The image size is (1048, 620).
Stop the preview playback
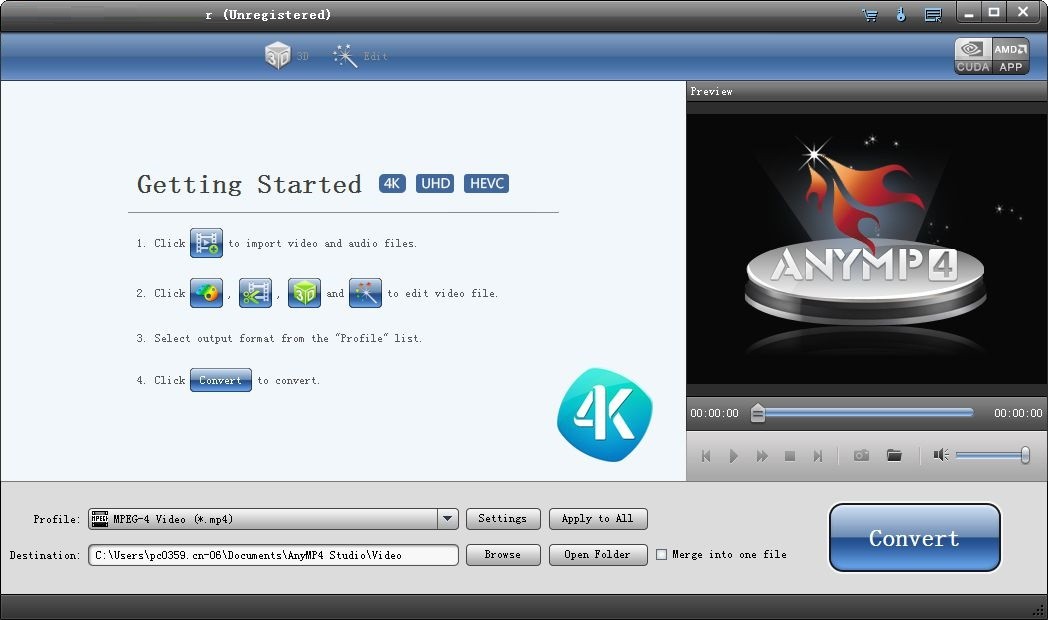coord(790,456)
